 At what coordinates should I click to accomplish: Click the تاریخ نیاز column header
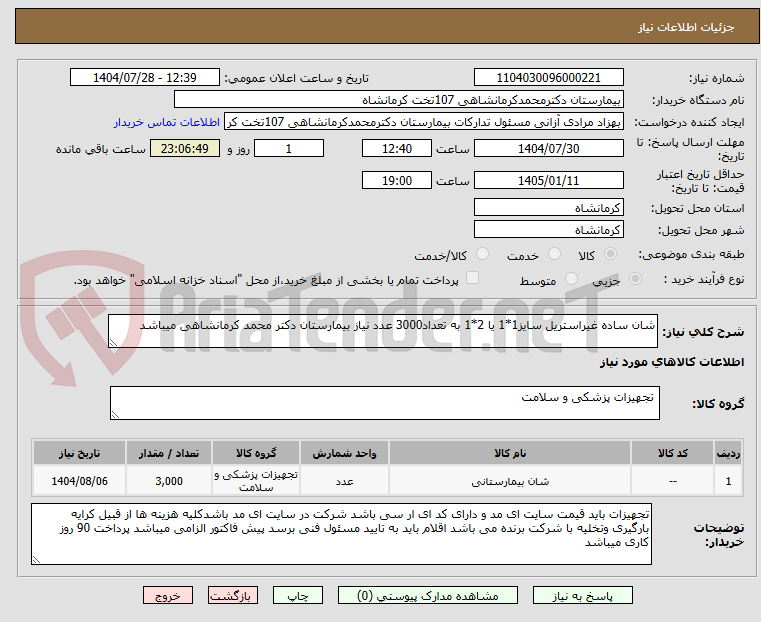(80, 453)
